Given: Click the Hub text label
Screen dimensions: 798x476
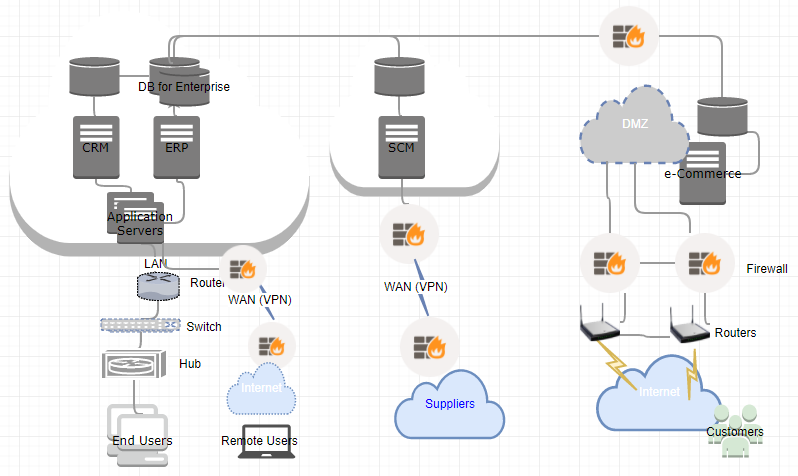Looking at the screenshot, I should point(190,364).
